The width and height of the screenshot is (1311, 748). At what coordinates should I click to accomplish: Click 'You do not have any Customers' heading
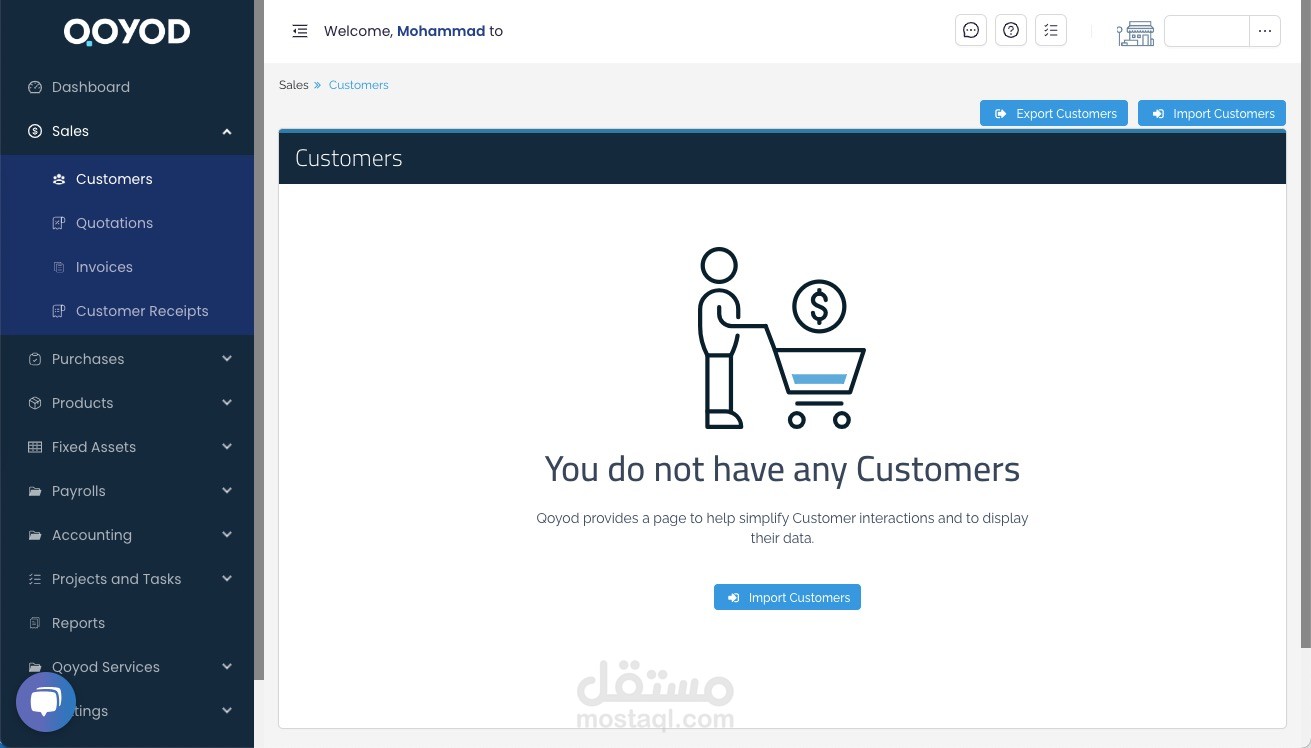click(782, 469)
